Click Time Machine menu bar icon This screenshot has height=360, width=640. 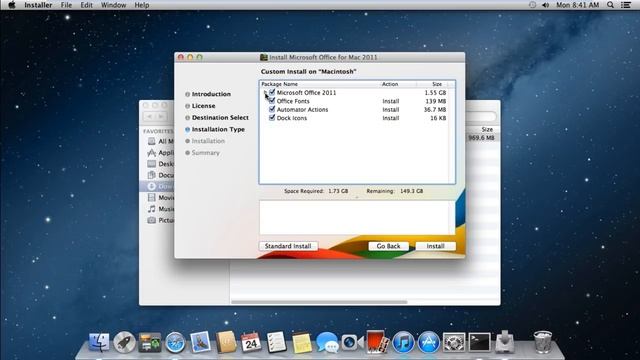click(532, 5)
